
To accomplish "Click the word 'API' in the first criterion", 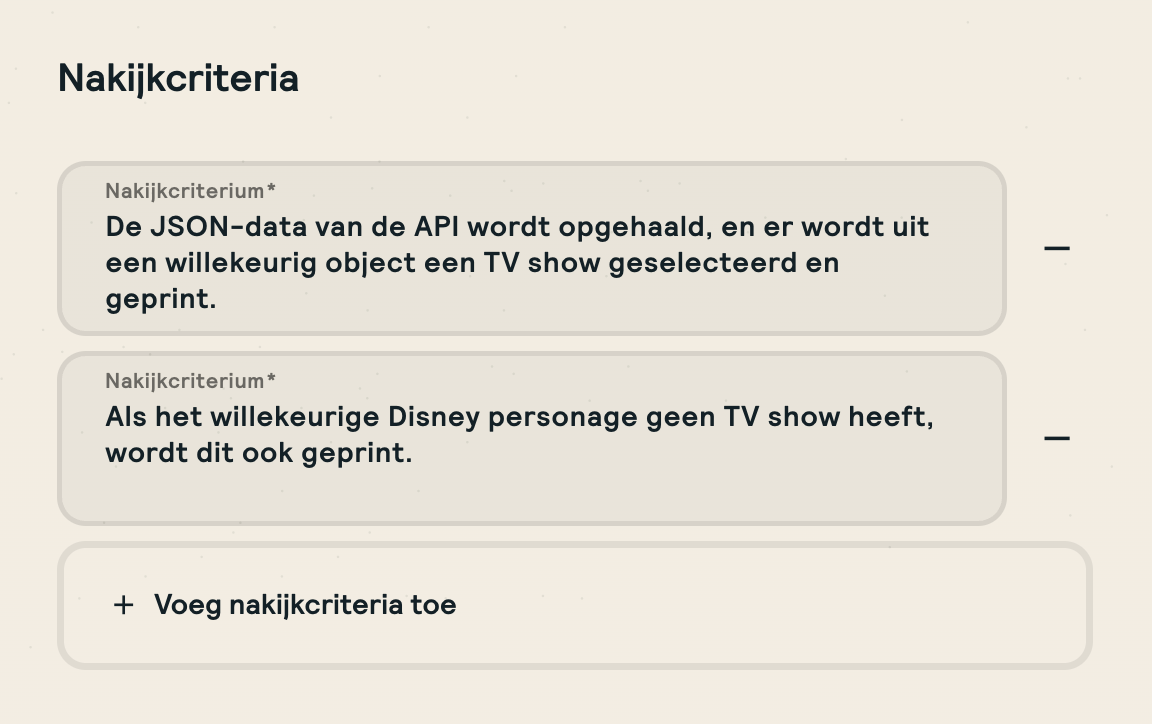I will click(437, 227).
